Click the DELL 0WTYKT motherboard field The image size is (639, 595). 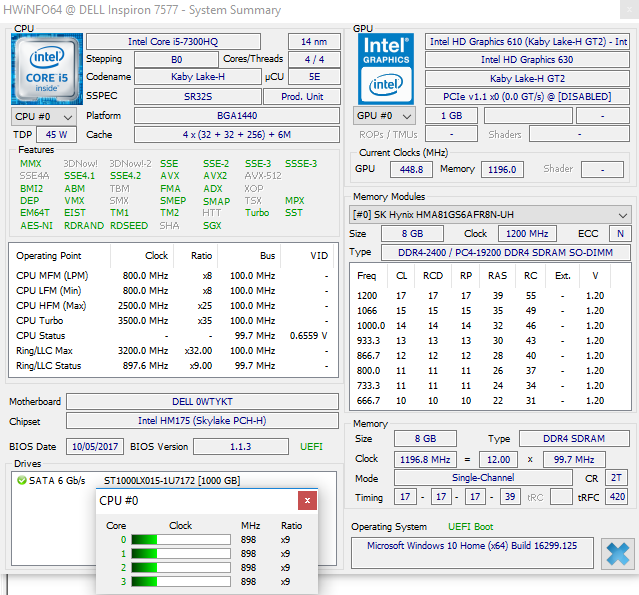(202, 401)
